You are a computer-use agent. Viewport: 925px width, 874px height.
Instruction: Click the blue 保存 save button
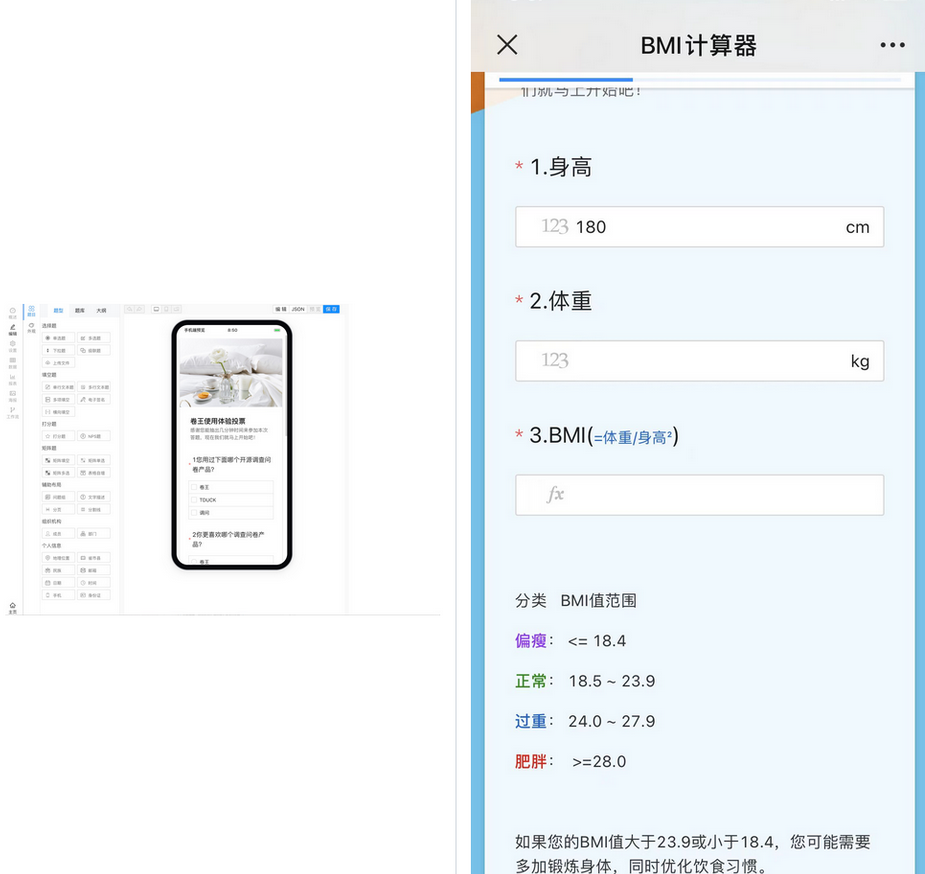pos(330,309)
